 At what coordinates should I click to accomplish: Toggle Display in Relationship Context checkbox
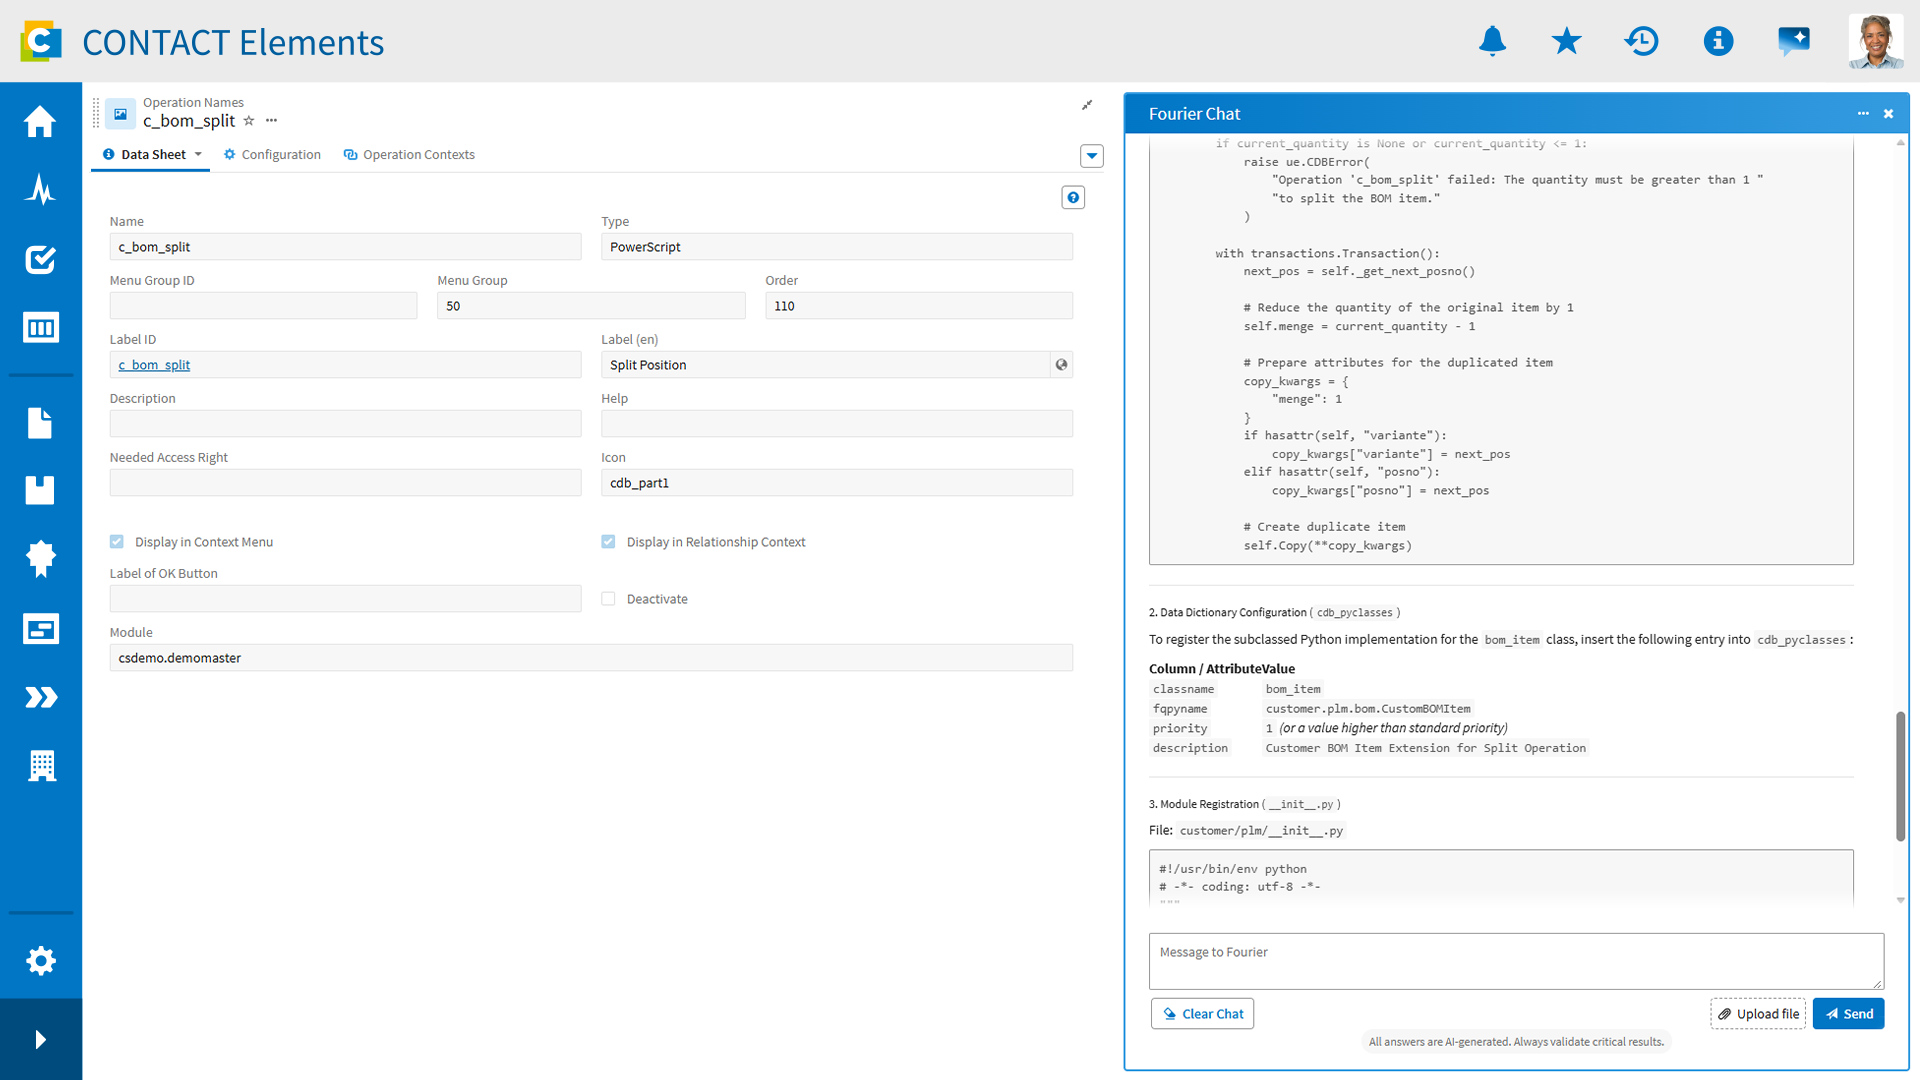608,542
